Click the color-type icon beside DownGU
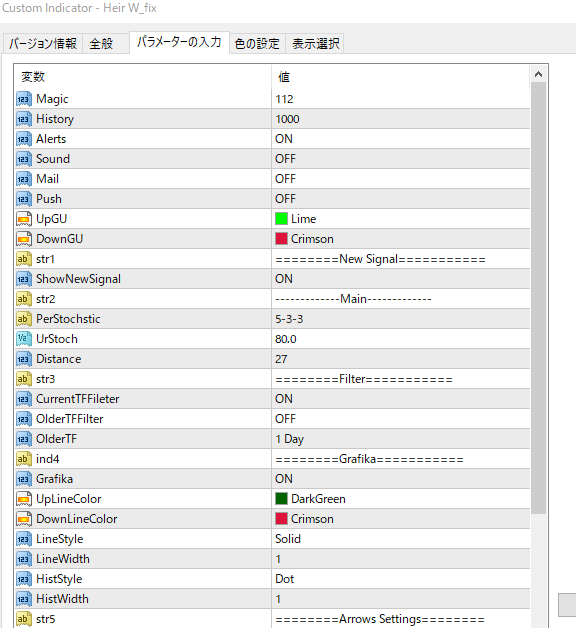Viewport: 576px width, 628px height. (x=24, y=239)
